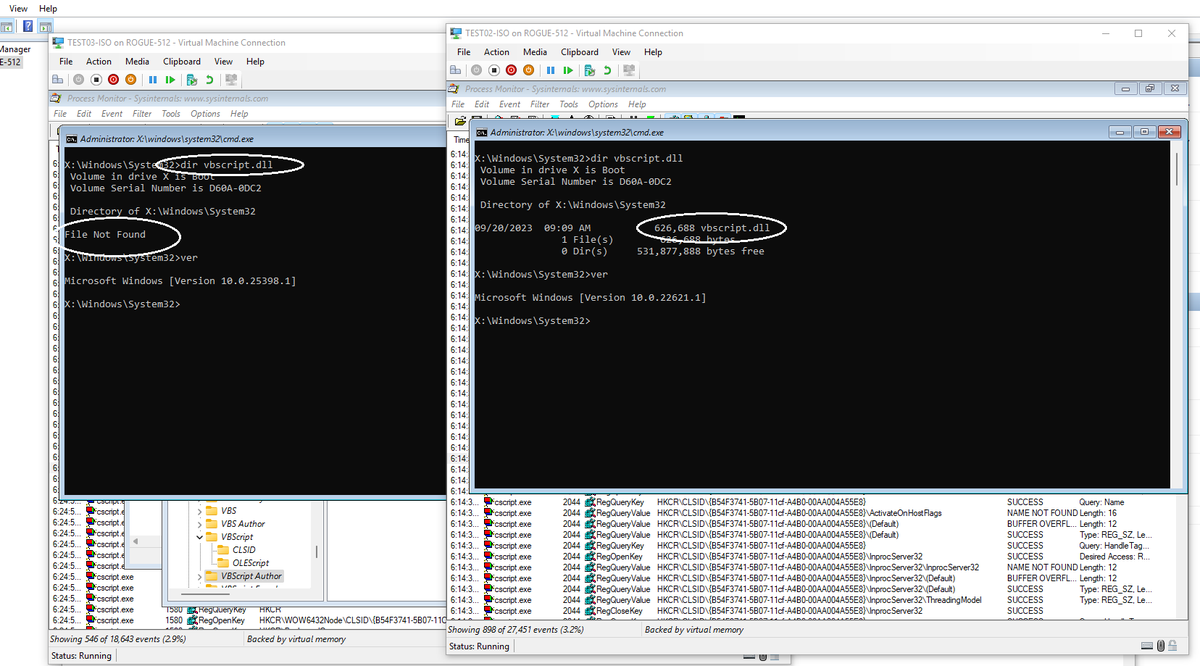
Task: Click vertical scrollbar thumb in registry tree pane
Action: click(x=318, y=551)
